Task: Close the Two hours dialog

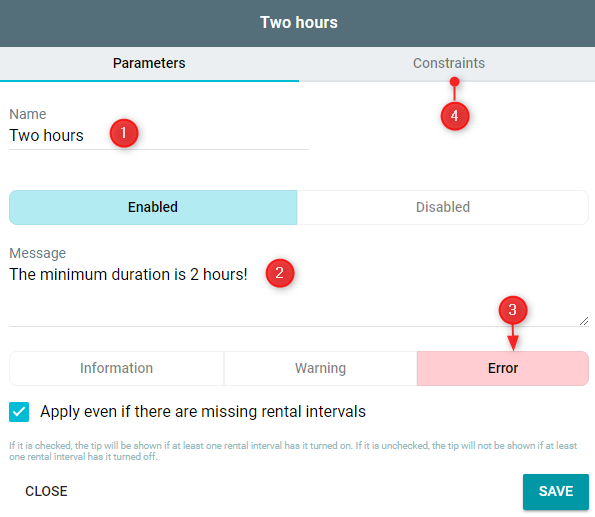Action: (x=46, y=491)
